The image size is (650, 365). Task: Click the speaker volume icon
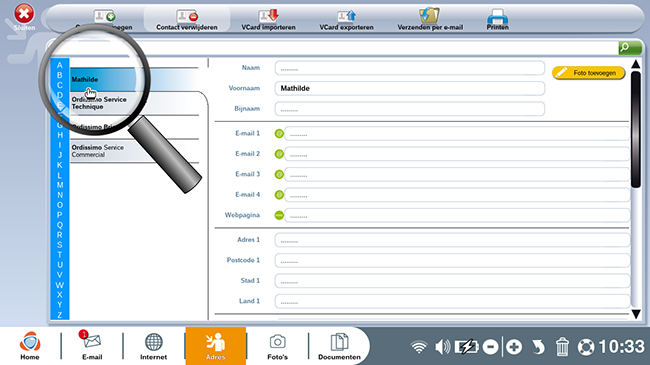coord(442,347)
